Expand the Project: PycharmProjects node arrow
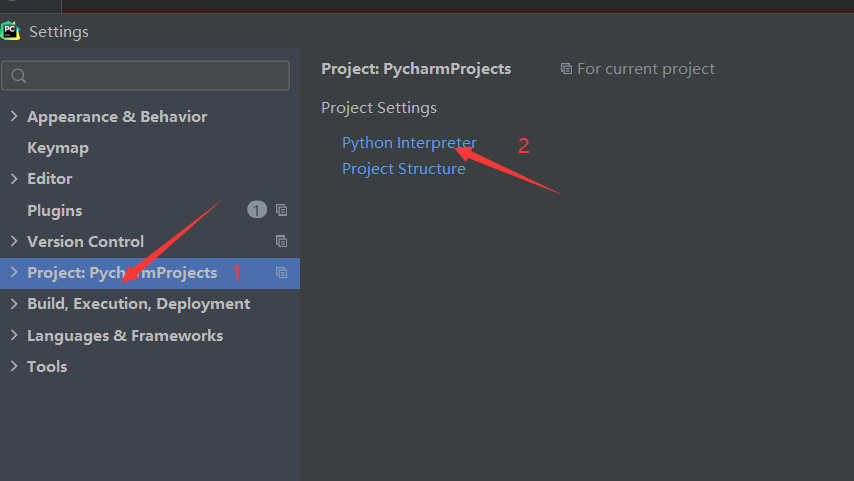This screenshot has height=481, width=854. [14, 272]
